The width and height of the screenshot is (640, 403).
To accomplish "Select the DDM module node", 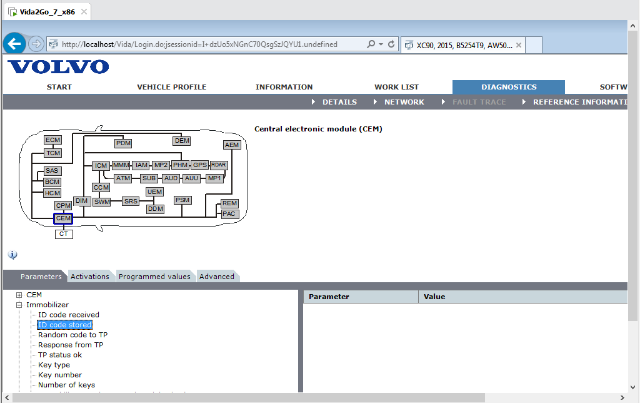I will pyautogui.click(x=156, y=209).
